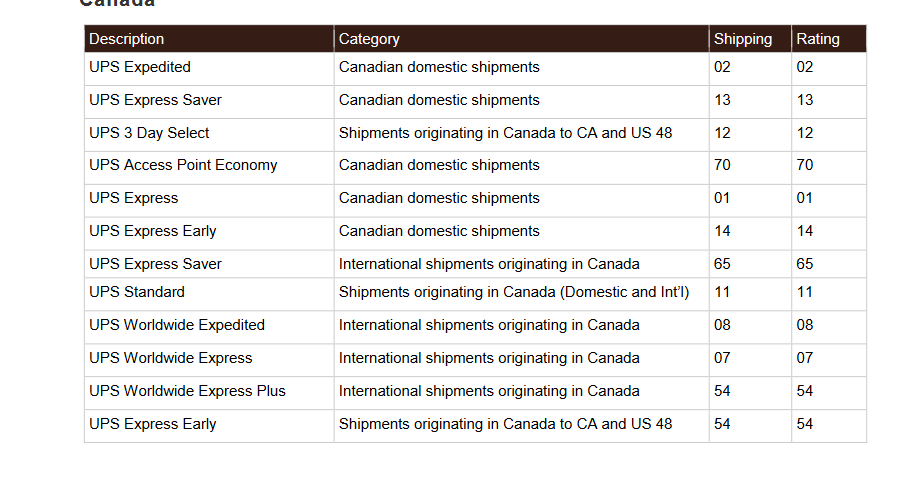Click the Shipping column header

click(x=750, y=39)
